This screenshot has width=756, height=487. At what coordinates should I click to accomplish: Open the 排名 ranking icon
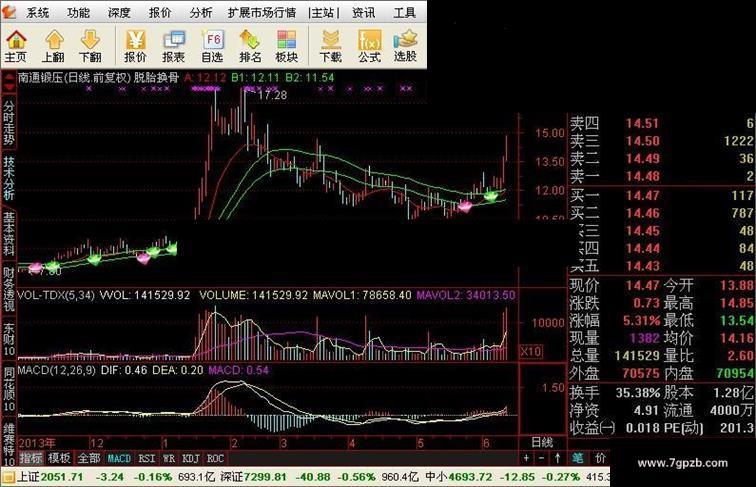coord(250,46)
